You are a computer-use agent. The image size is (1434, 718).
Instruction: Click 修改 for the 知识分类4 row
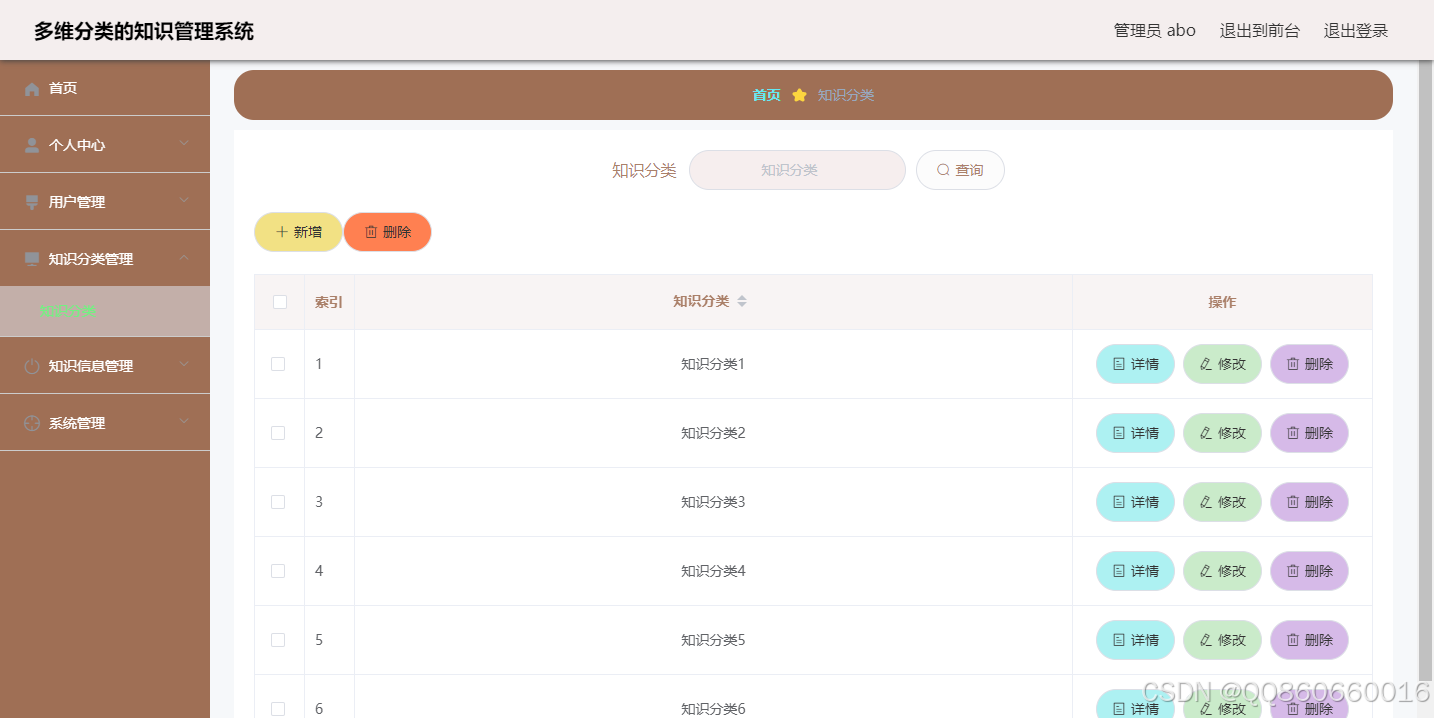[1222, 571]
